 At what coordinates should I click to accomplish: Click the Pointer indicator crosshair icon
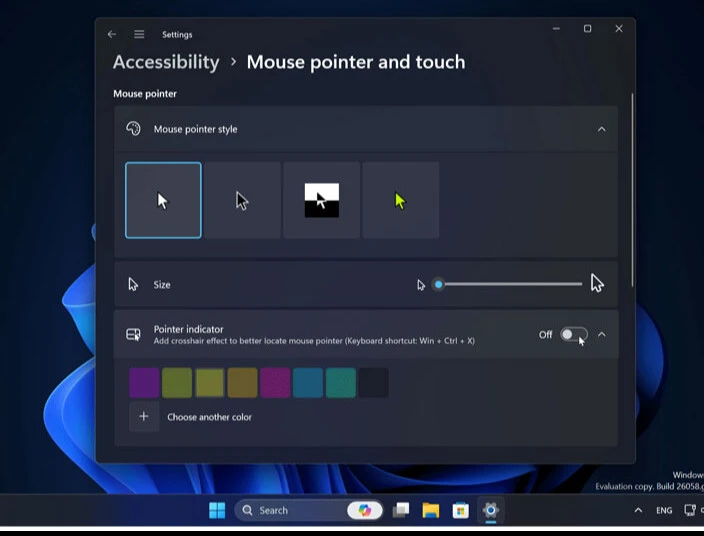click(133, 334)
